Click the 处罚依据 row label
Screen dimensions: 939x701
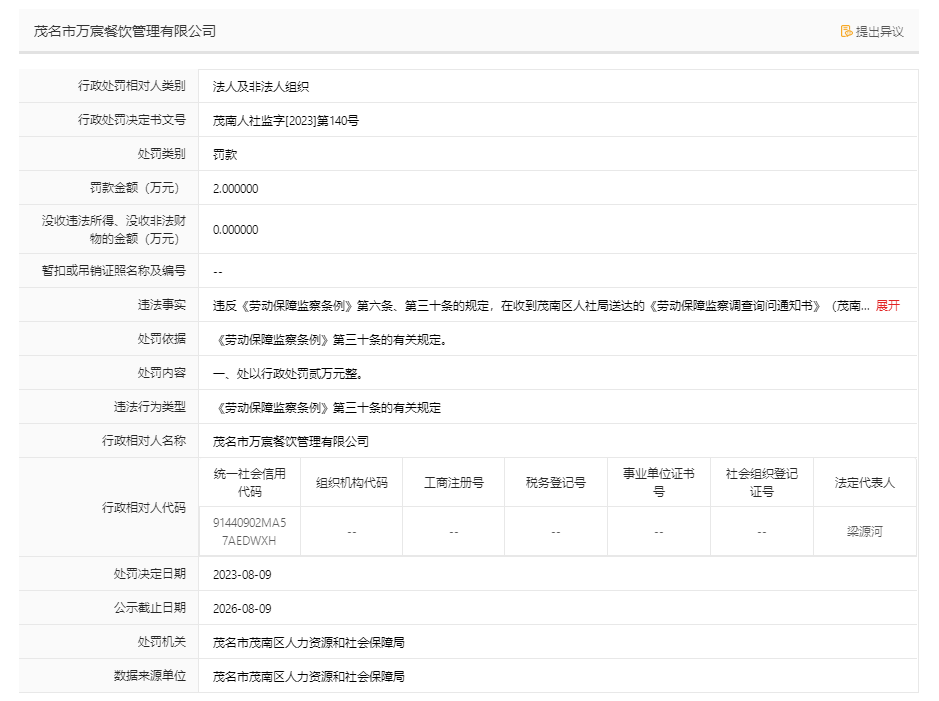point(162,339)
